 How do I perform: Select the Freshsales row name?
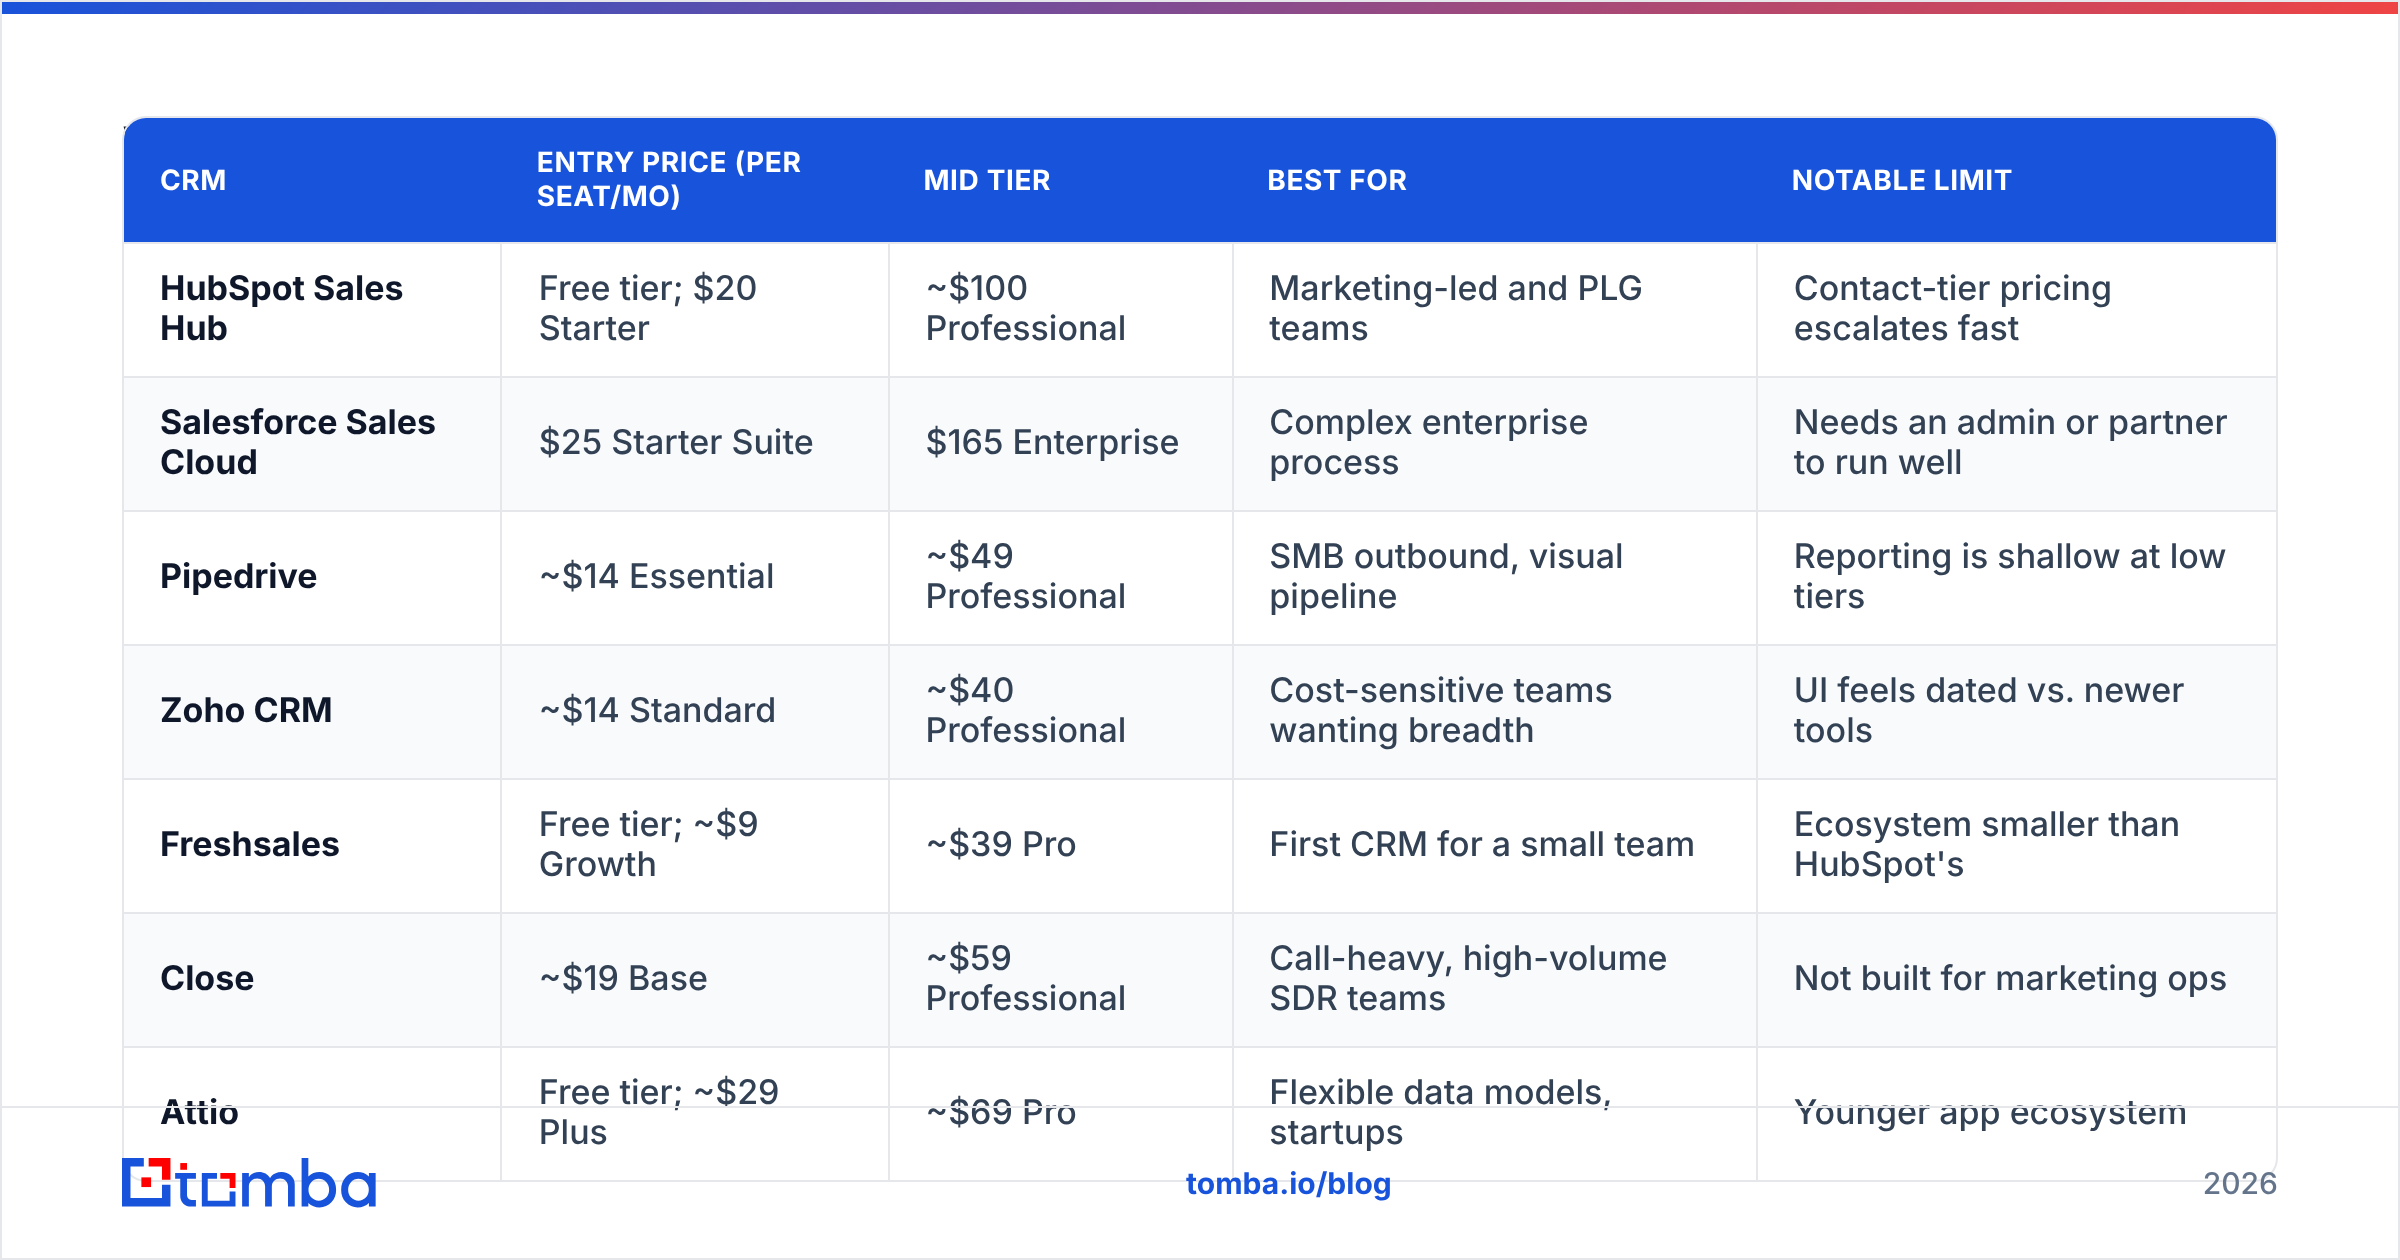click(250, 844)
